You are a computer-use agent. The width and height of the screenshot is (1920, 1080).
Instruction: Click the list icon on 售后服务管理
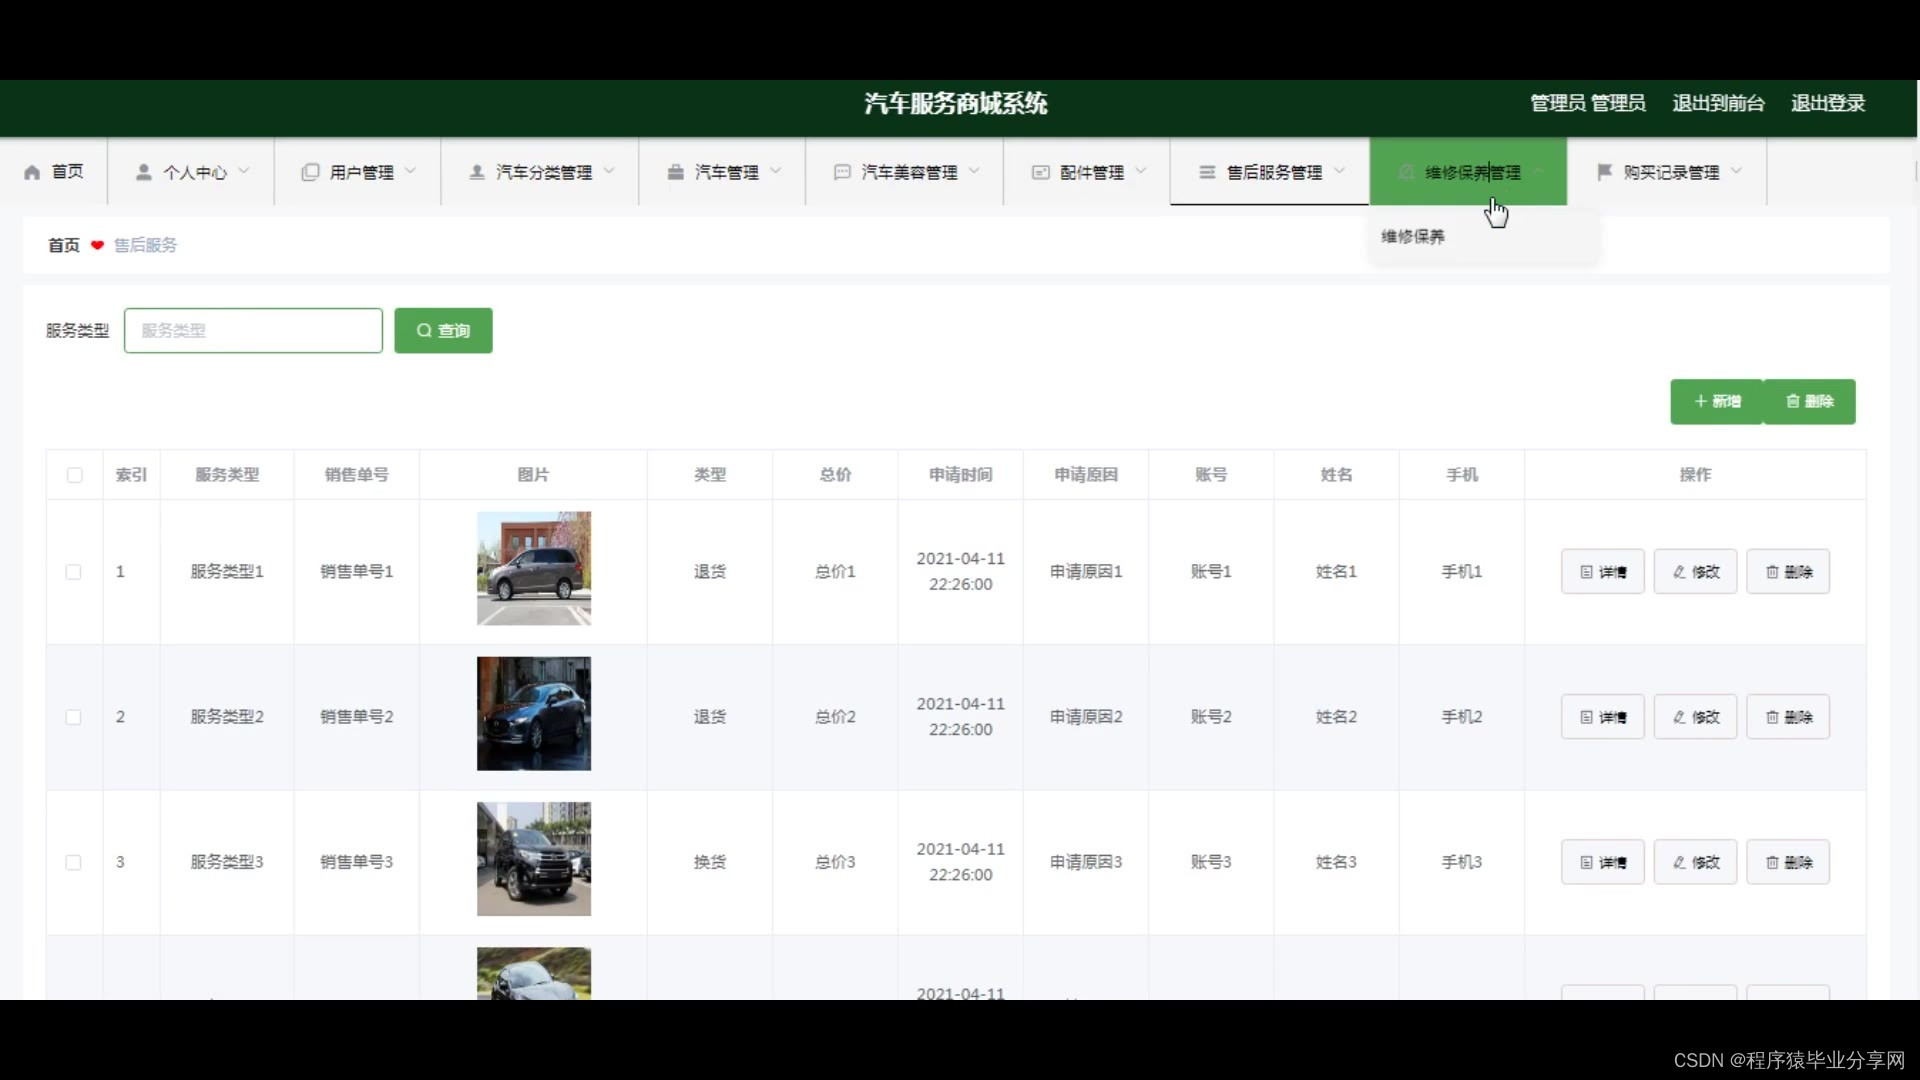pyautogui.click(x=1205, y=171)
